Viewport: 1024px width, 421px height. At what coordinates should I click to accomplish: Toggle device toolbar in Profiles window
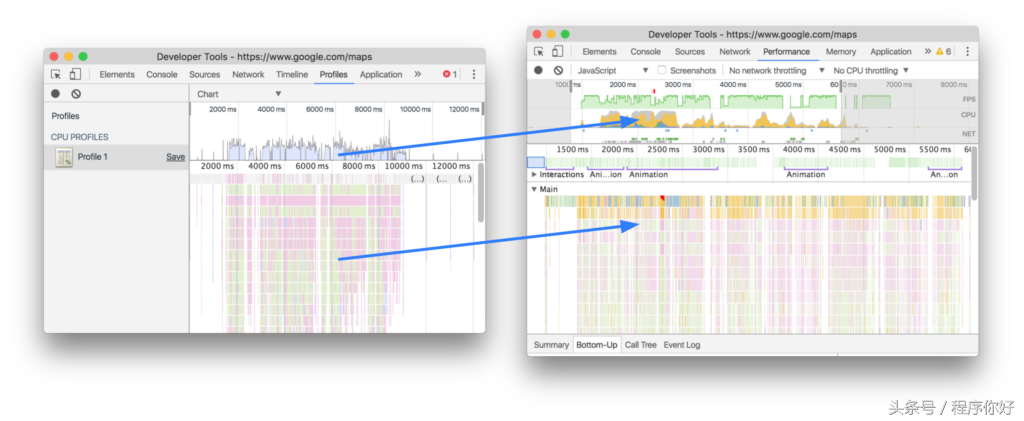tap(75, 74)
